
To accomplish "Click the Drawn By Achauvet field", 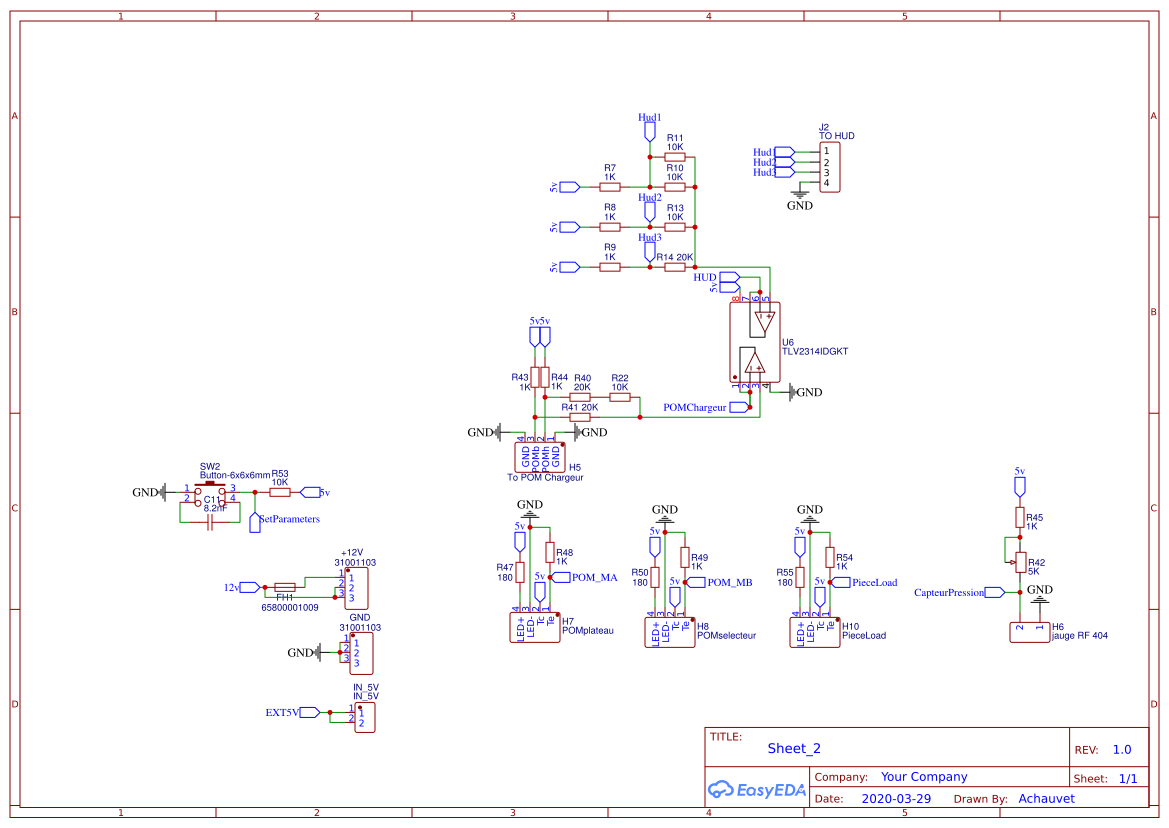I will click(1047, 798).
